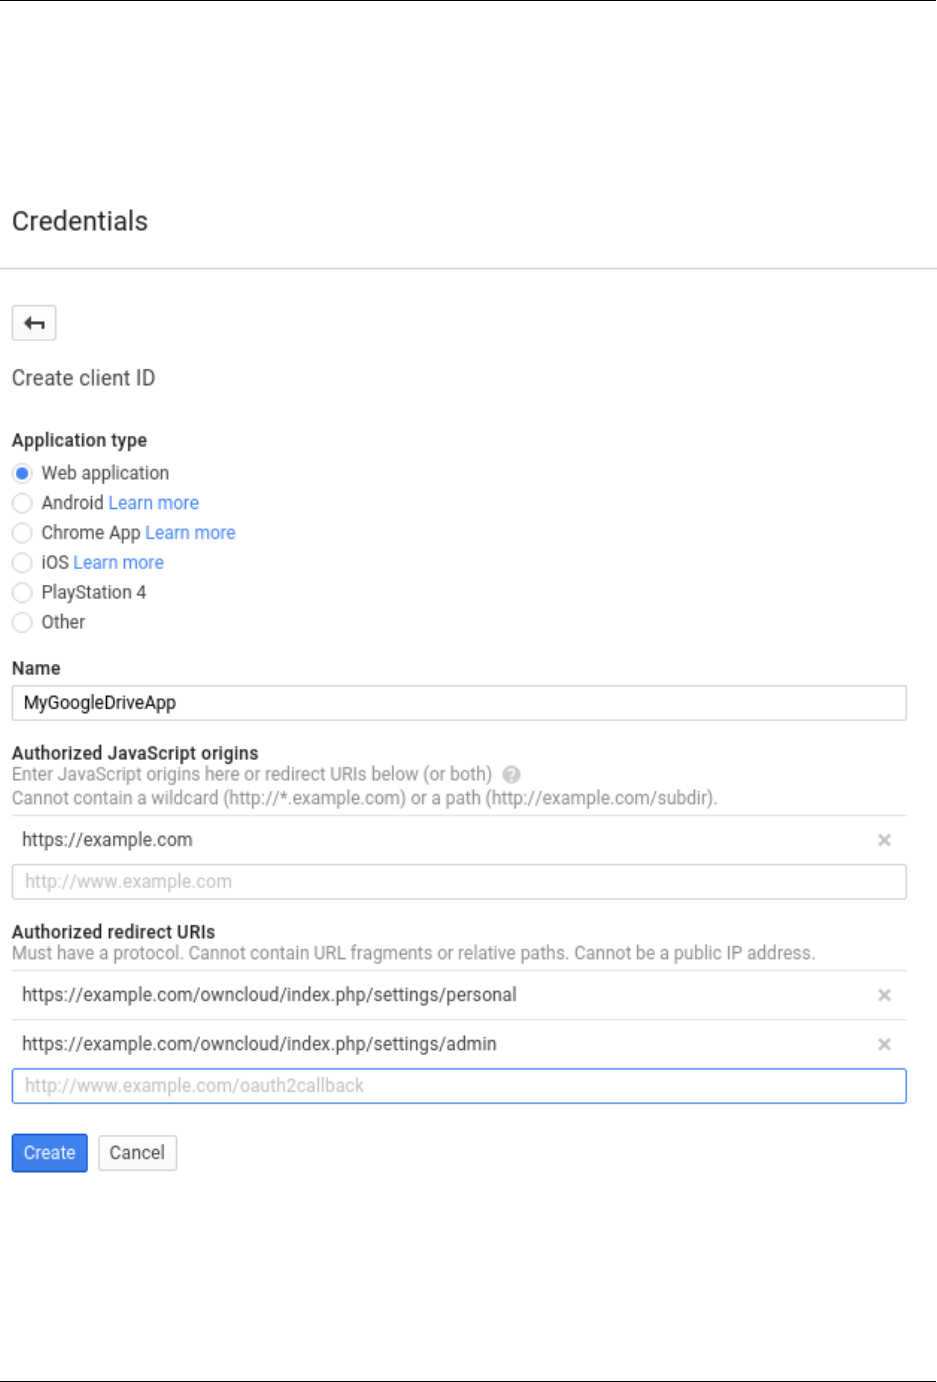The image size is (937, 1382).
Task: Open the Chrome App Learn more link
Action: [x=190, y=533]
